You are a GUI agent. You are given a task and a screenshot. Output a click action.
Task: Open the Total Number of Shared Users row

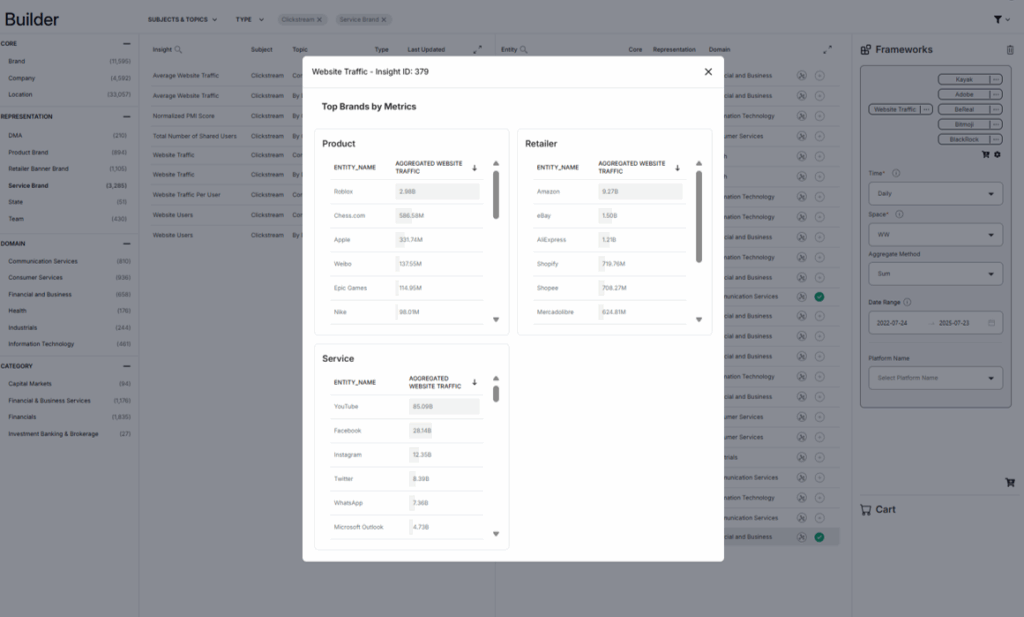[195, 136]
